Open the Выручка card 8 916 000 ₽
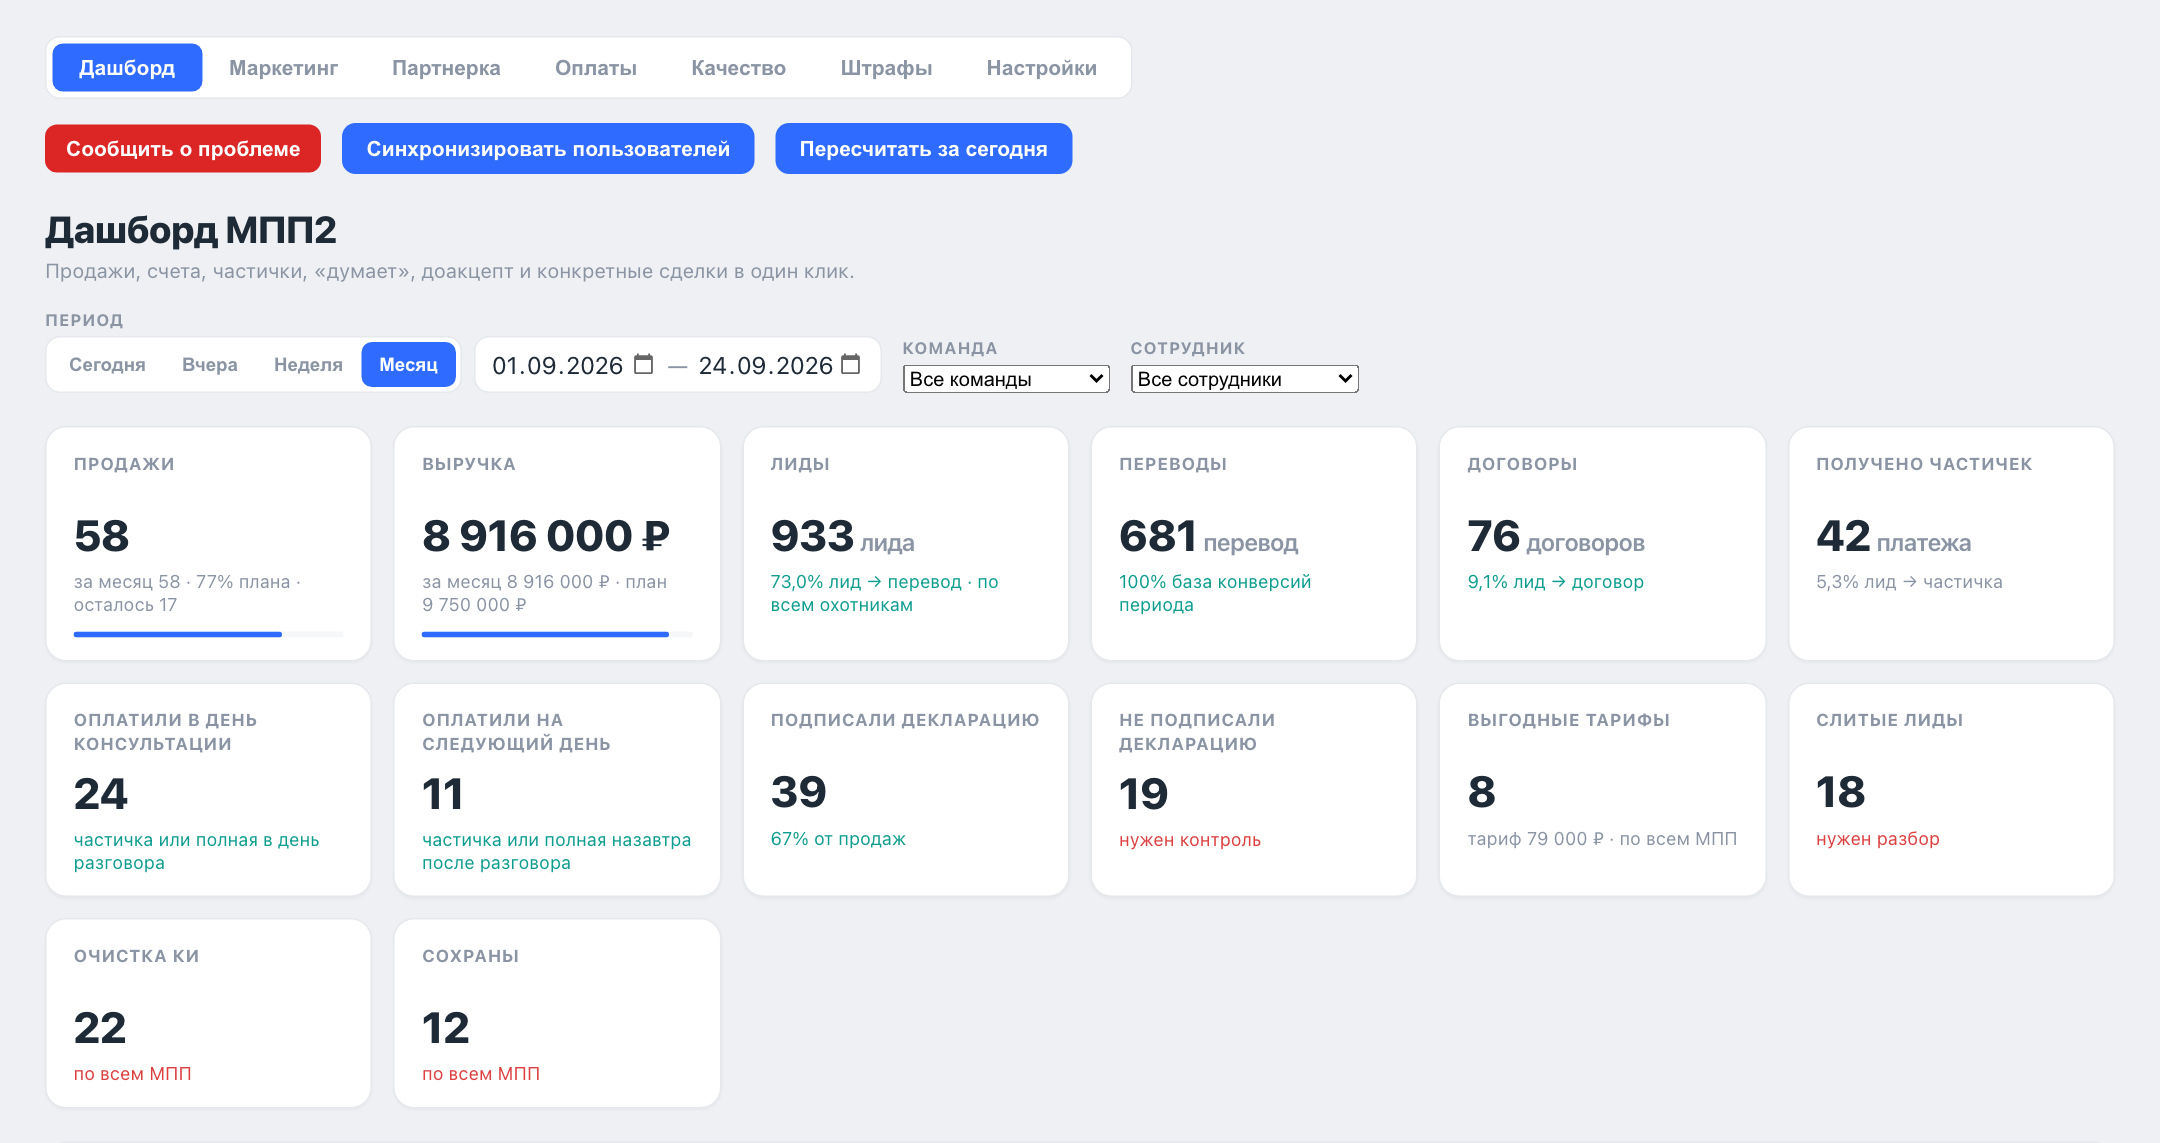2160x1143 pixels. [x=557, y=544]
